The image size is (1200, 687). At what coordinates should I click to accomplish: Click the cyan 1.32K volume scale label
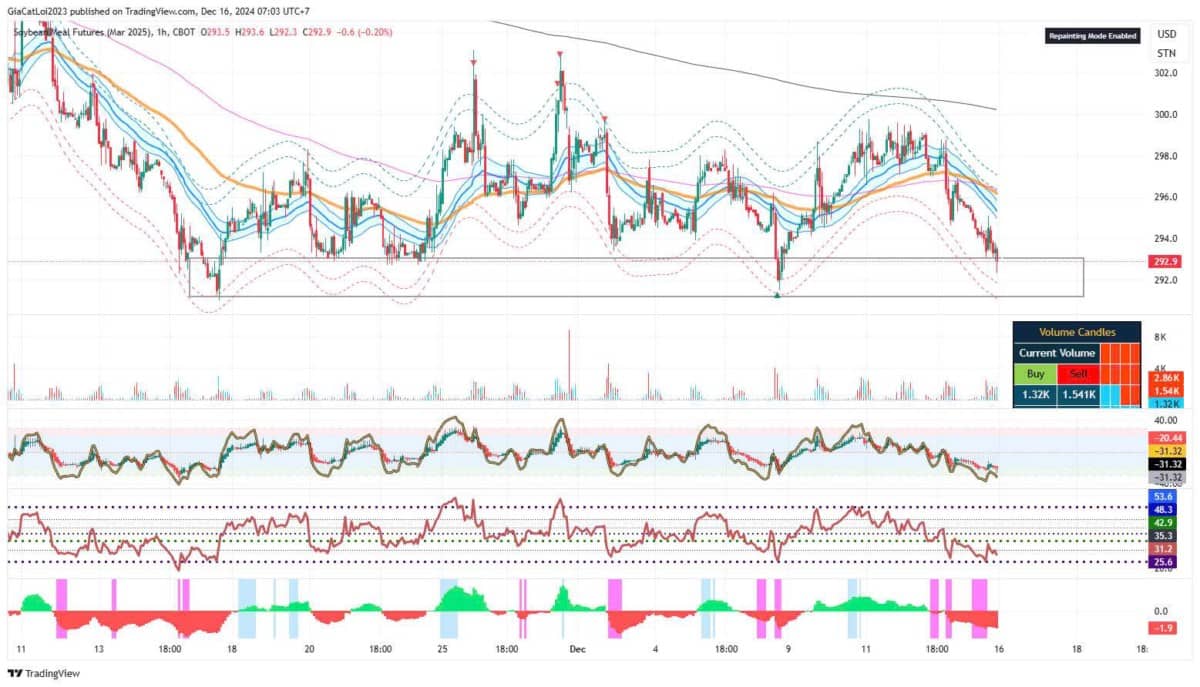coord(1167,403)
